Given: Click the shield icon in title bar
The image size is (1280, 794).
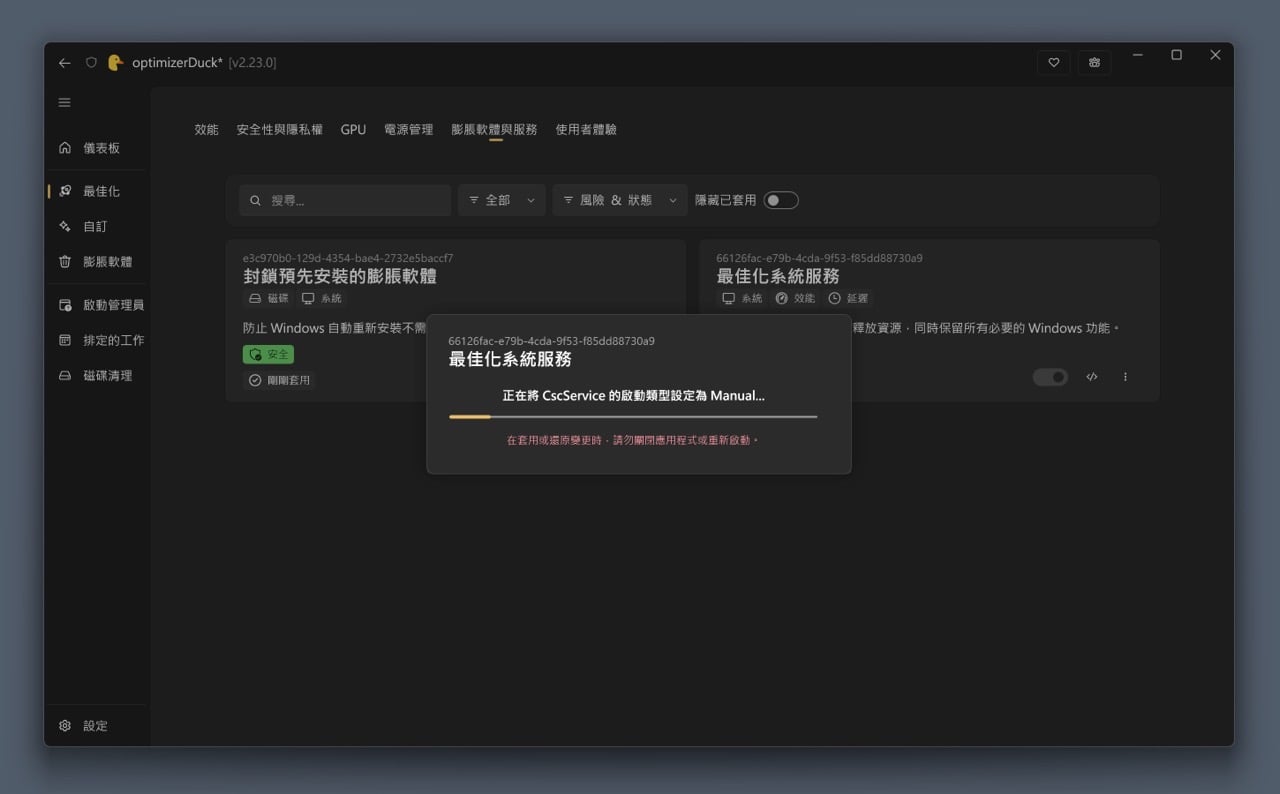Looking at the screenshot, I should click(91, 63).
